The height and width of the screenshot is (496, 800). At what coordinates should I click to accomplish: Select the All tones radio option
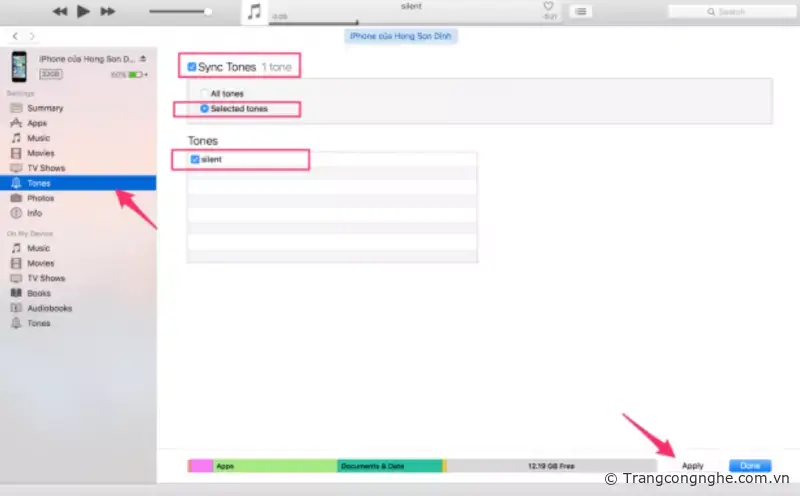click(x=204, y=94)
